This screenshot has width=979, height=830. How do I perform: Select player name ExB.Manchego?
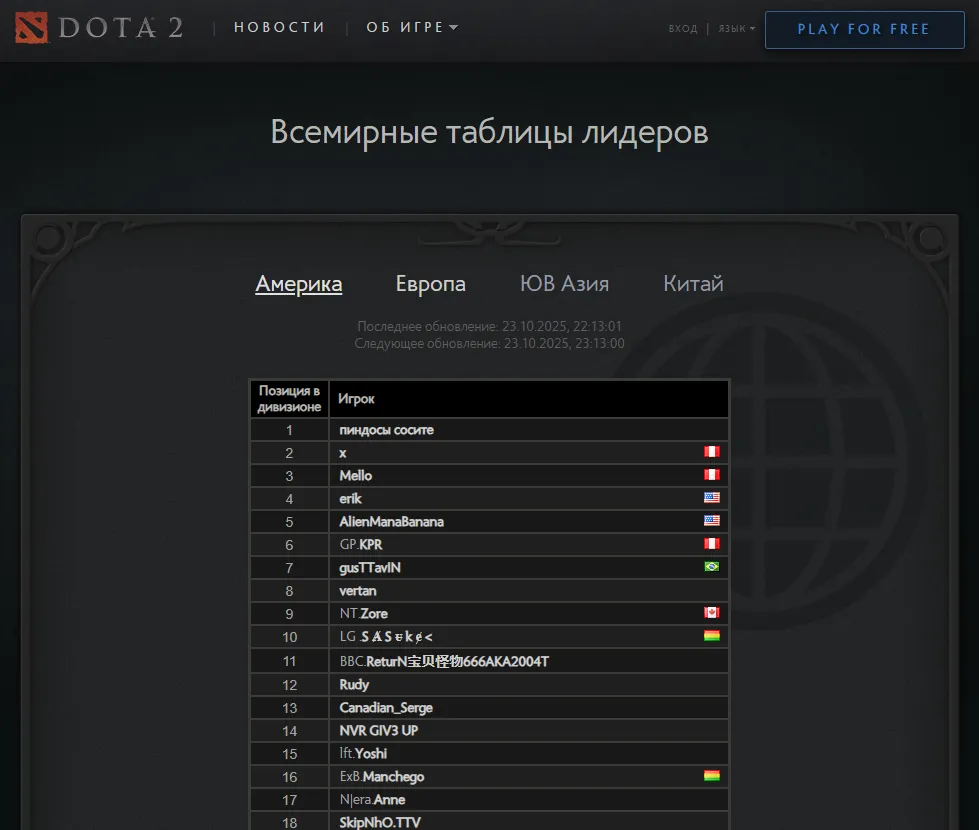pos(381,777)
